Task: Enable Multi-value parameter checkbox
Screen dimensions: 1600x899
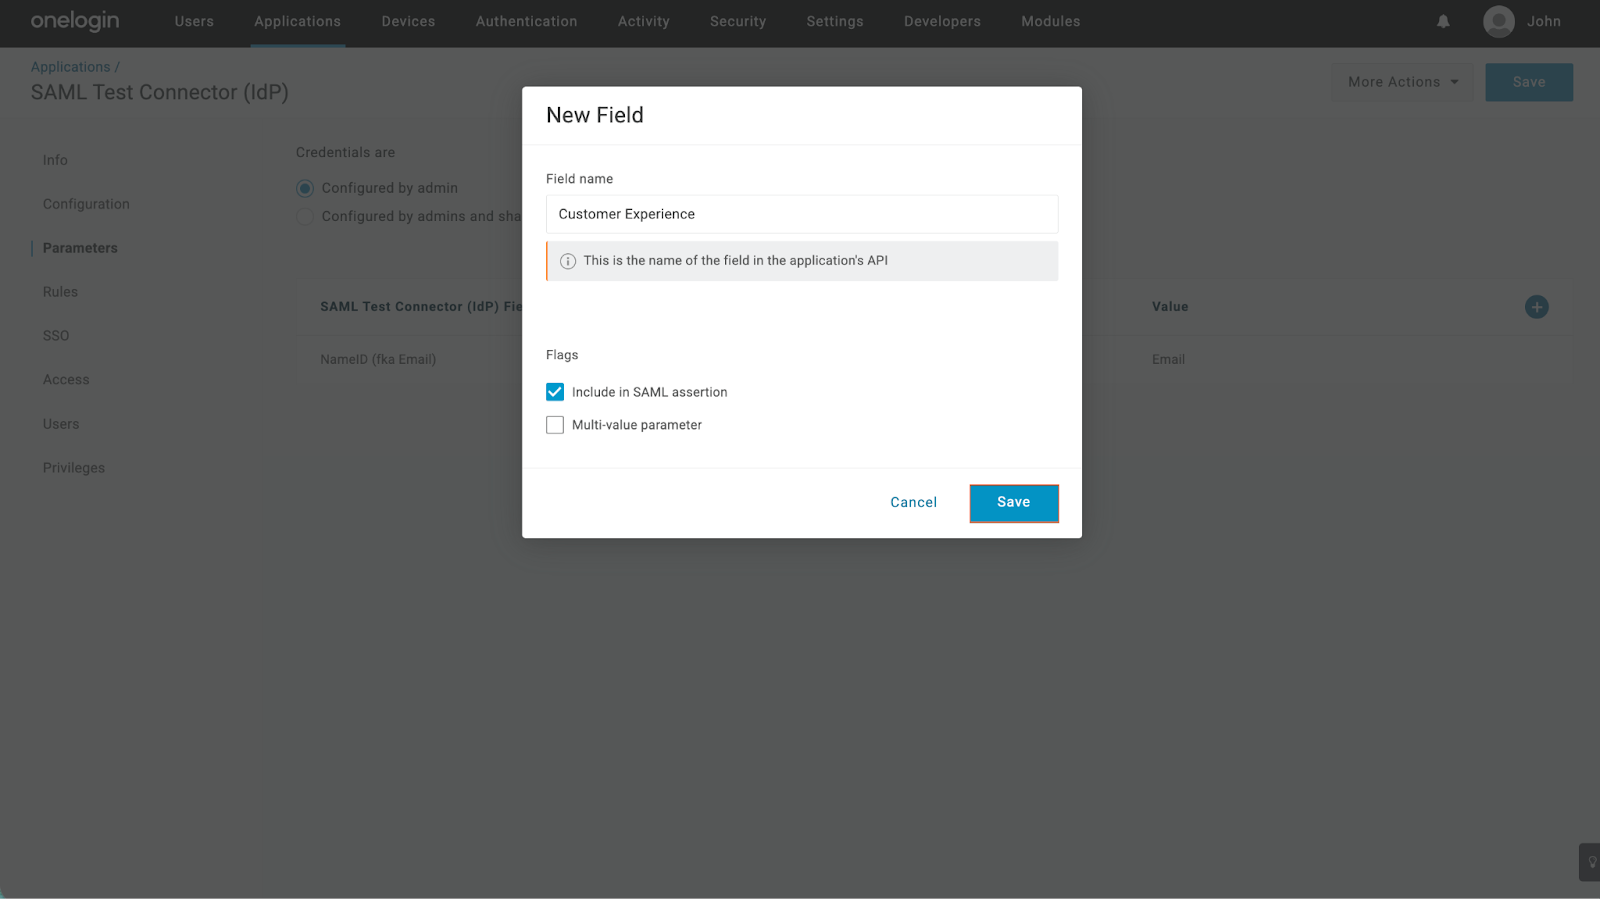Action: (x=555, y=425)
